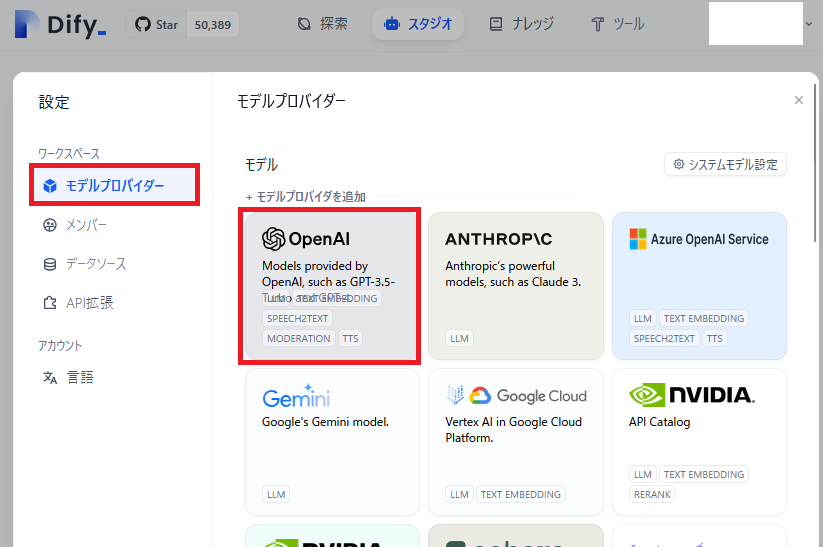
Task: Click + モデルプロバイダを追加
Action: pyautogui.click(x=305, y=197)
